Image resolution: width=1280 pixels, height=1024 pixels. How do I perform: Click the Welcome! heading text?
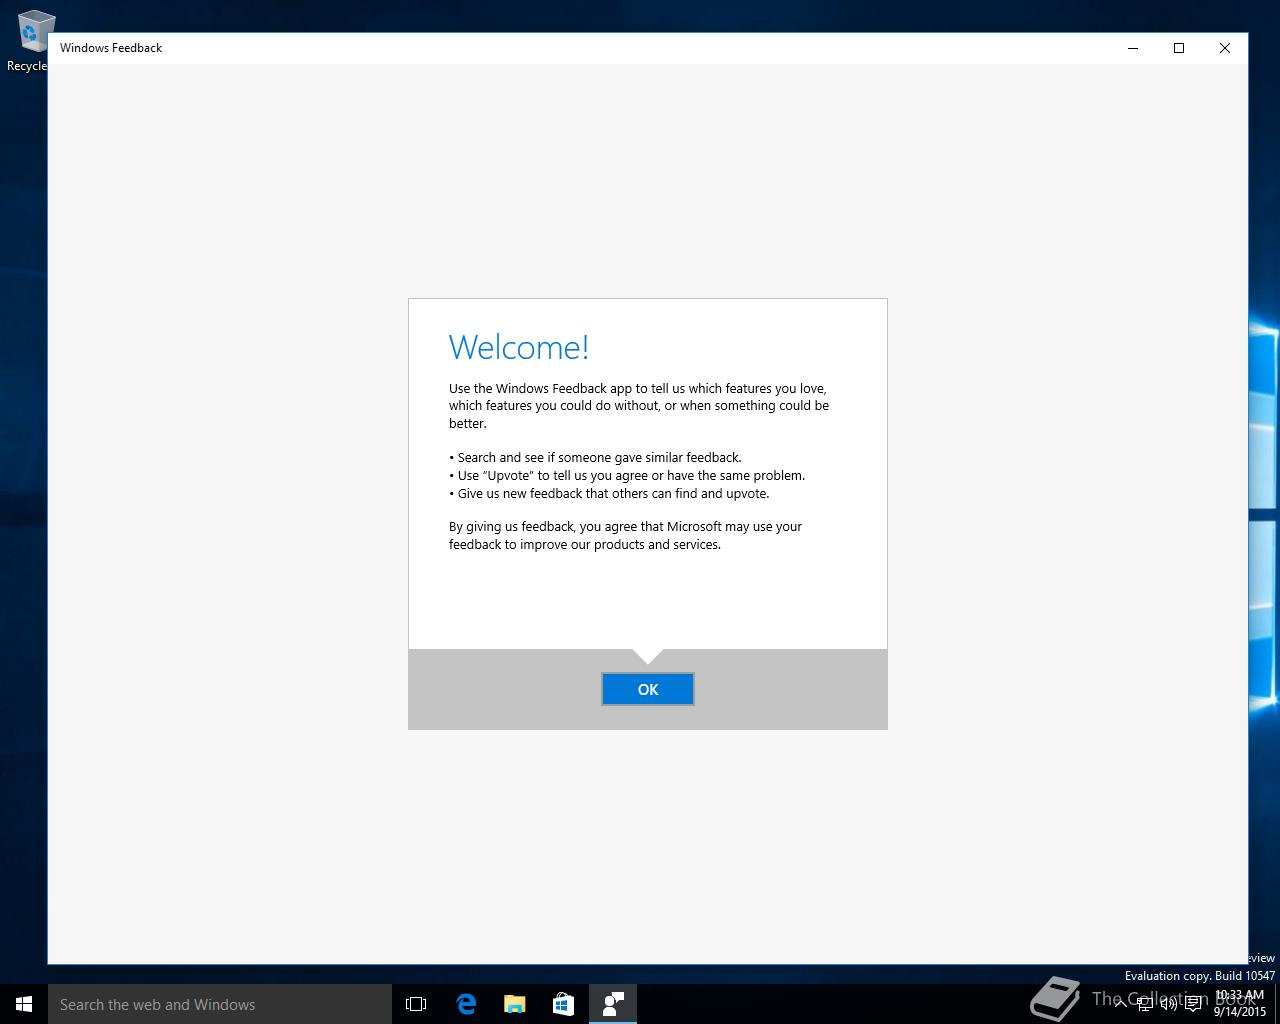(519, 347)
